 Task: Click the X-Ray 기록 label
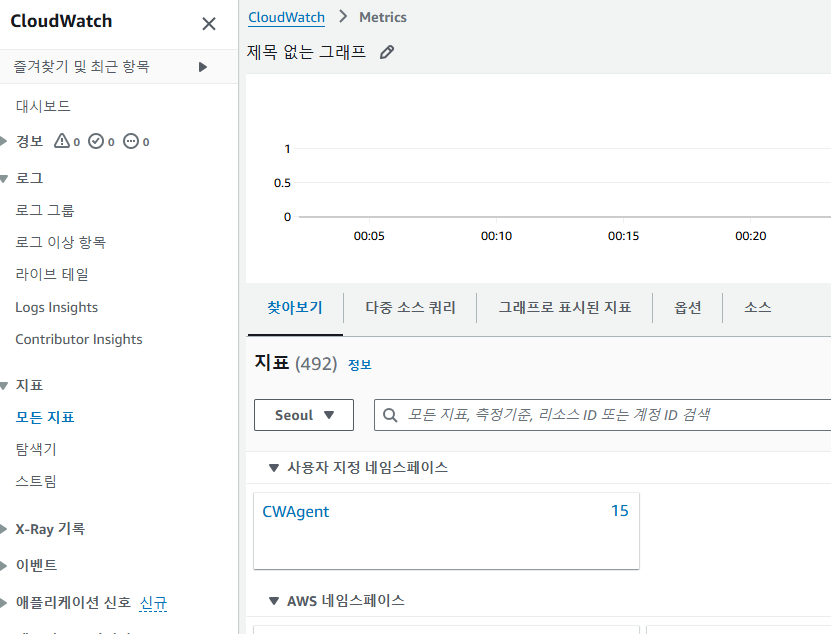coord(50,529)
